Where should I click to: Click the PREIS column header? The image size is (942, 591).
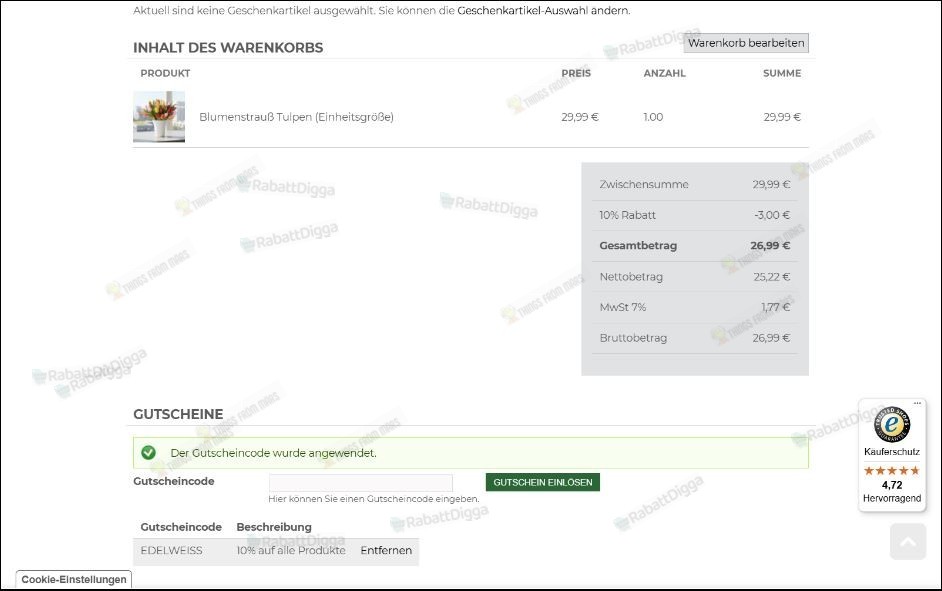576,73
